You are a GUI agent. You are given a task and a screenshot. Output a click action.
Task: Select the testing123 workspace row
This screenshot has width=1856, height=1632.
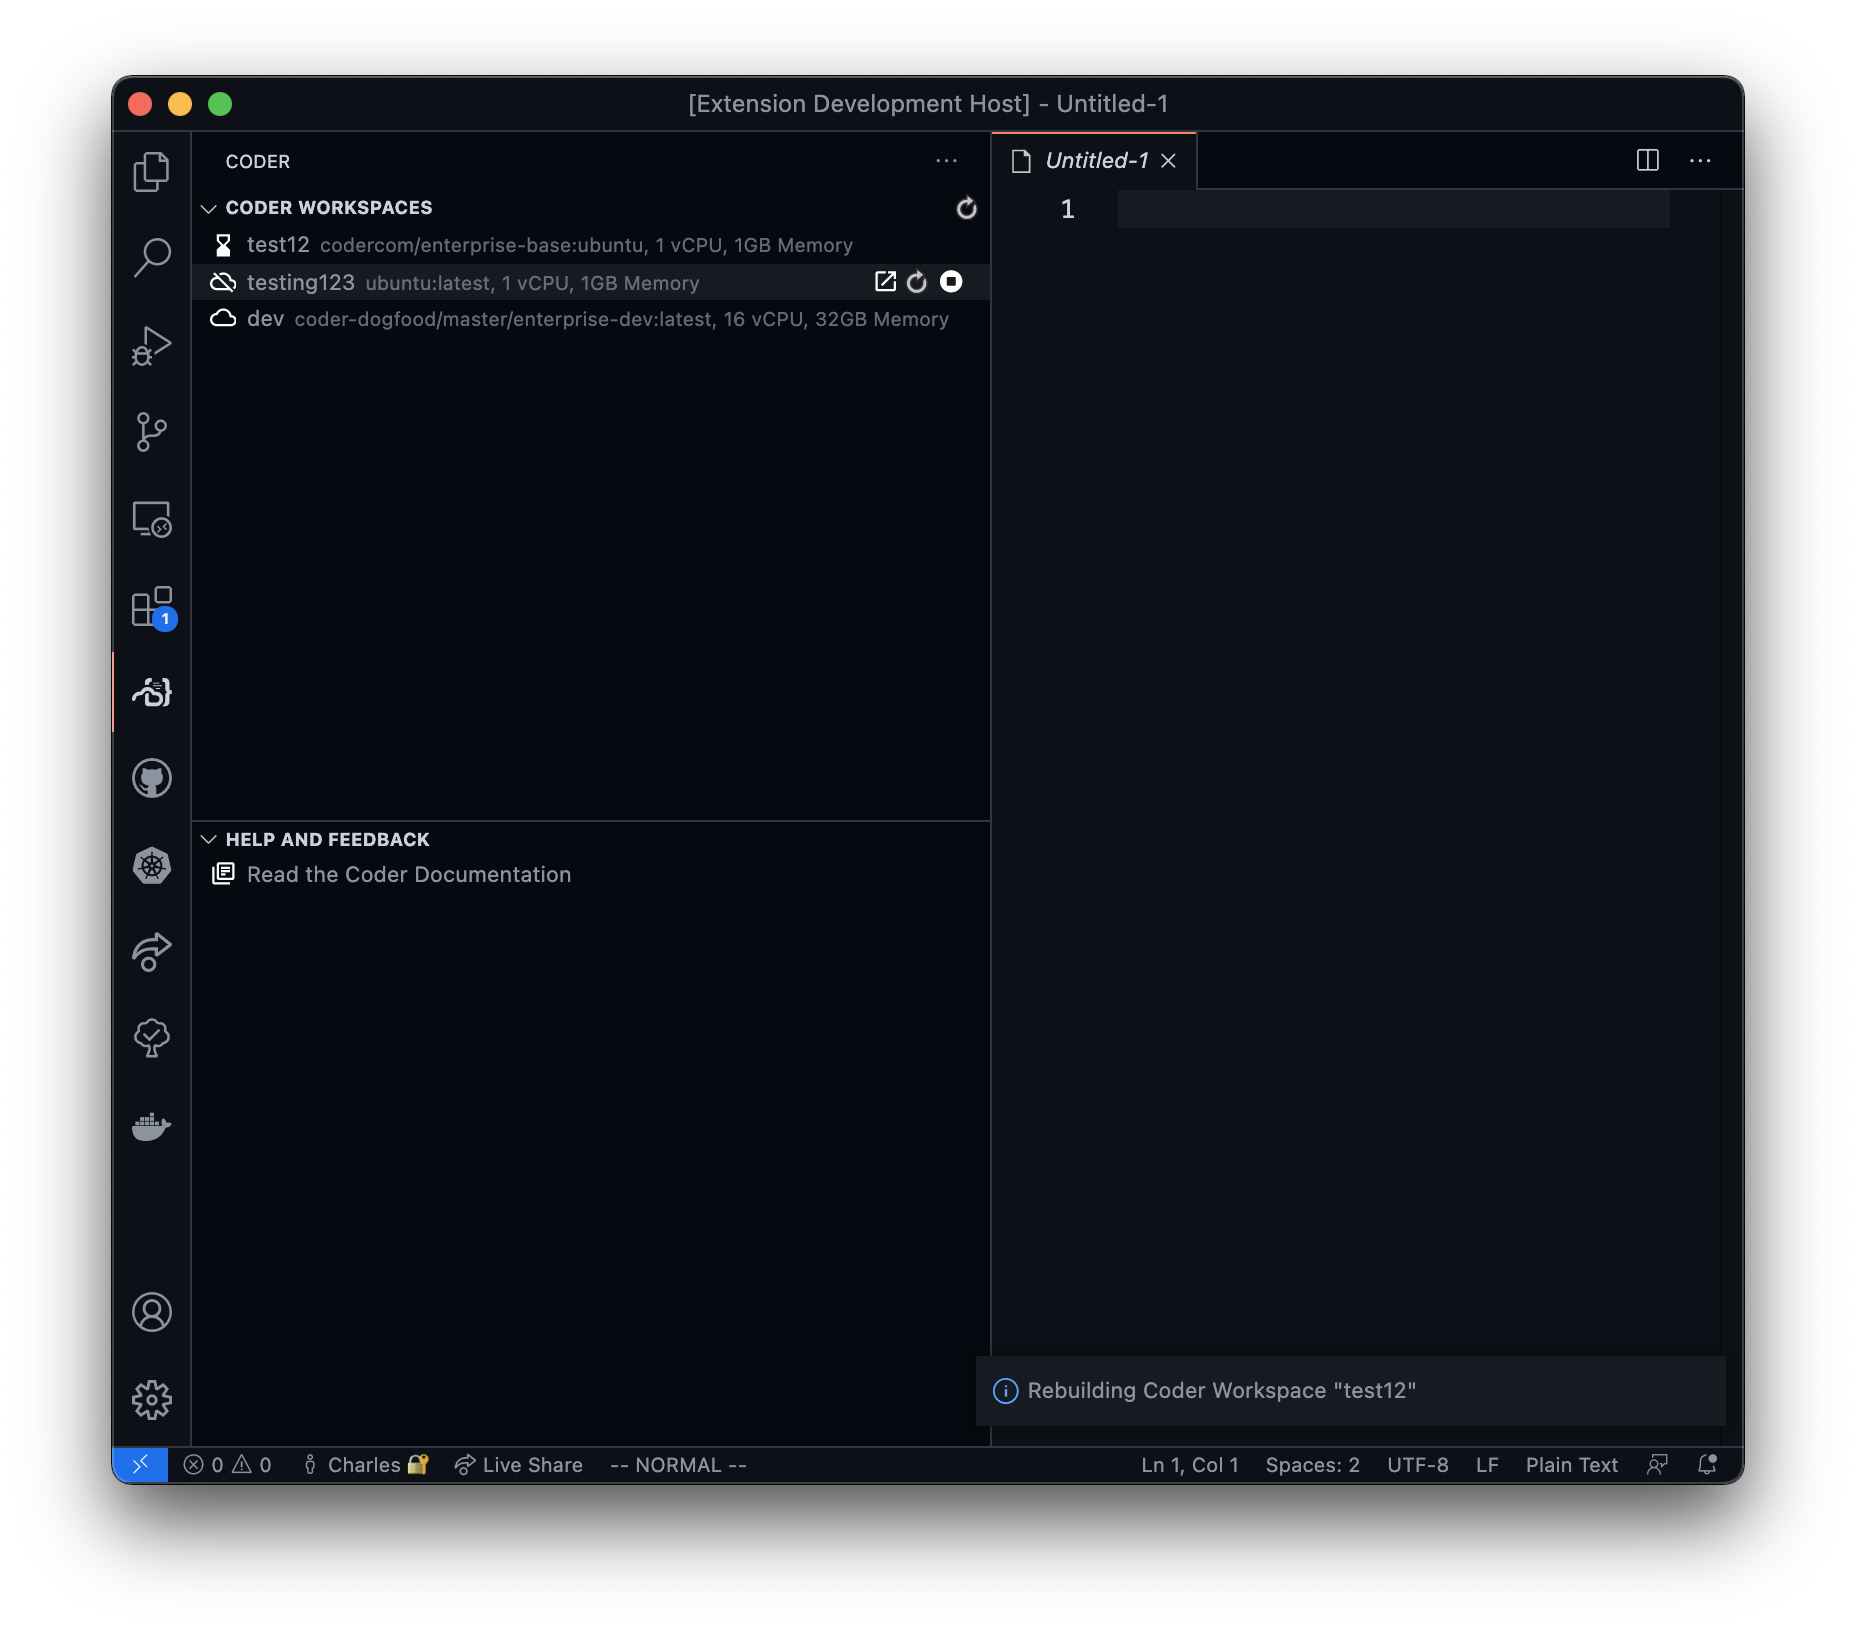pos(590,283)
